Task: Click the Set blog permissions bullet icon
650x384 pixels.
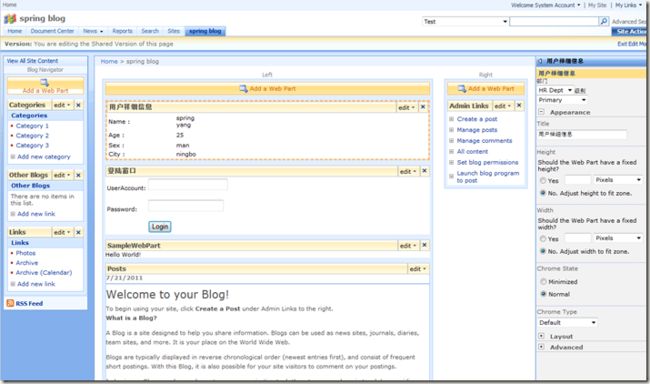Action: 451,163
